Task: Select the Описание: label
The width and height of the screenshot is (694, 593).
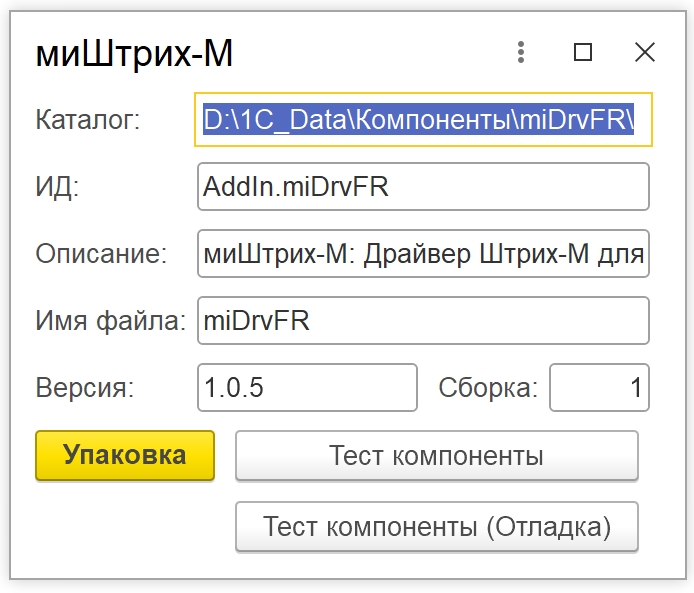Action: pyautogui.click(x=101, y=254)
